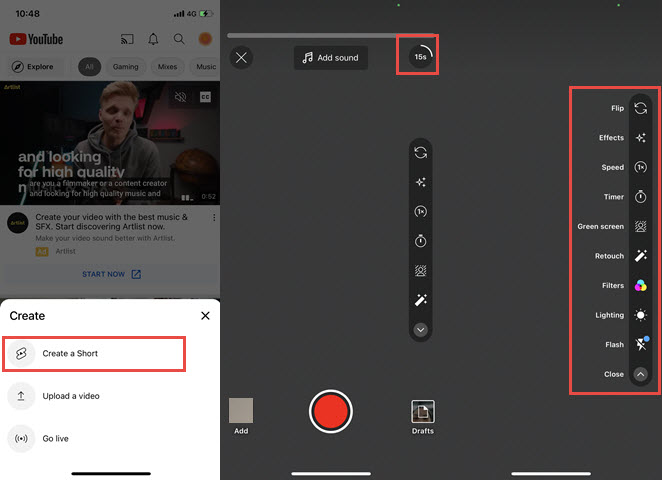Screen dimensions: 662x480
Task: Open the Artlist channel avatar
Action: pyautogui.click(x=18, y=222)
